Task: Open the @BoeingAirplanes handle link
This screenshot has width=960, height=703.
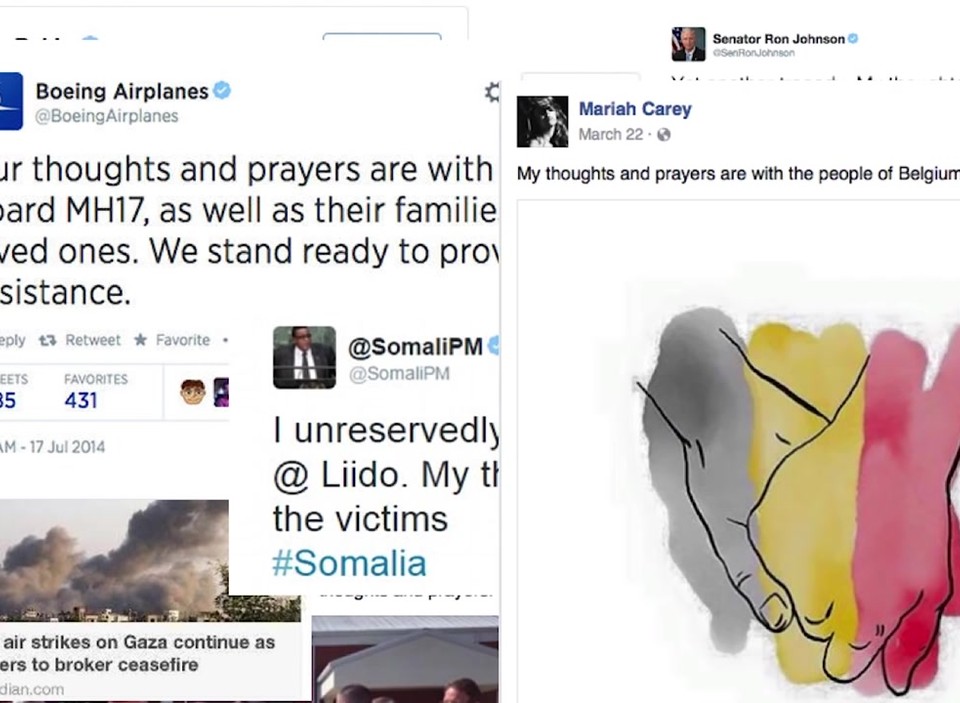Action: [107, 116]
